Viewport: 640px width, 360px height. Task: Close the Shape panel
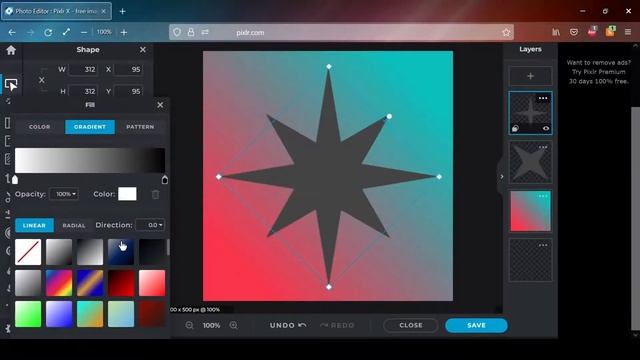pyautogui.click(x=142, y=49)
